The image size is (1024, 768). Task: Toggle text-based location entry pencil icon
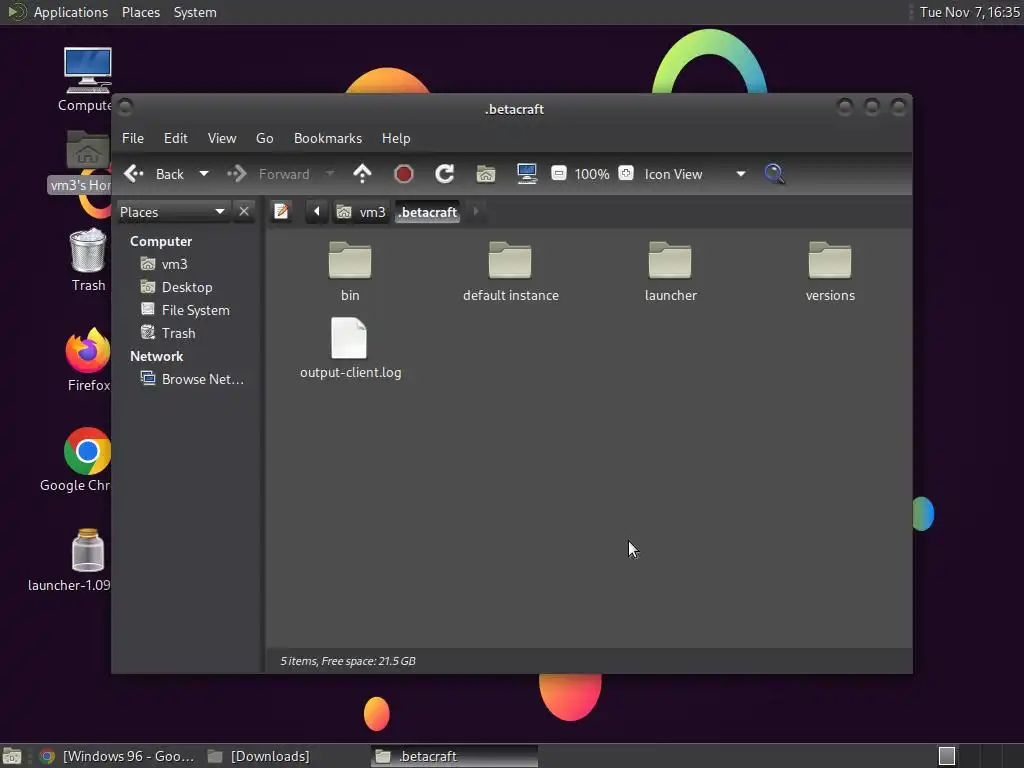point(281,212)
